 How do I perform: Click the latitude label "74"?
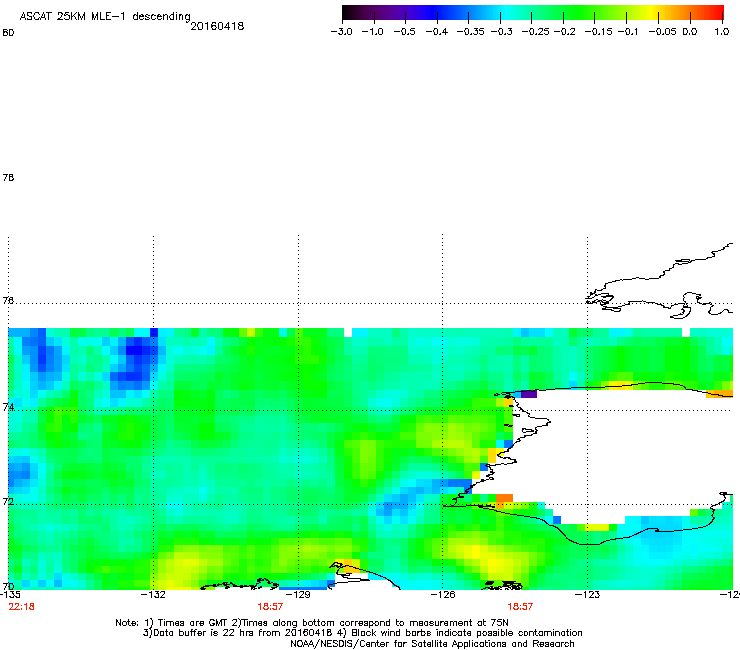tap(8, 407)
